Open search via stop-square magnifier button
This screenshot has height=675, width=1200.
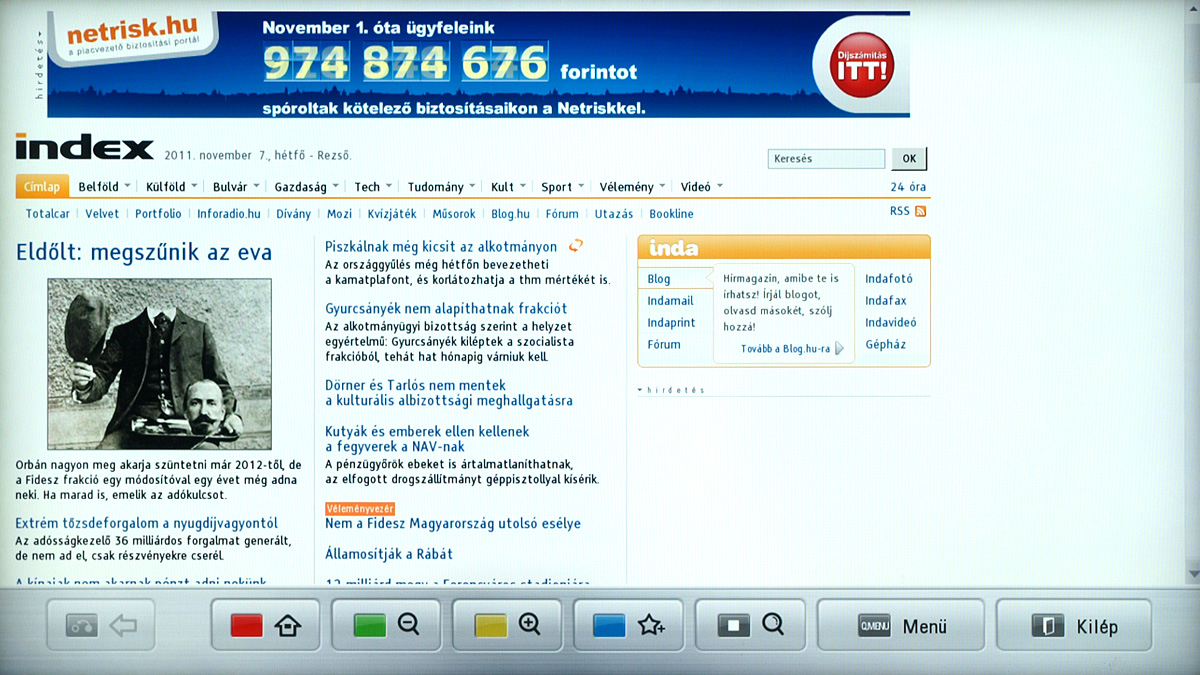[x=750, y=626]
